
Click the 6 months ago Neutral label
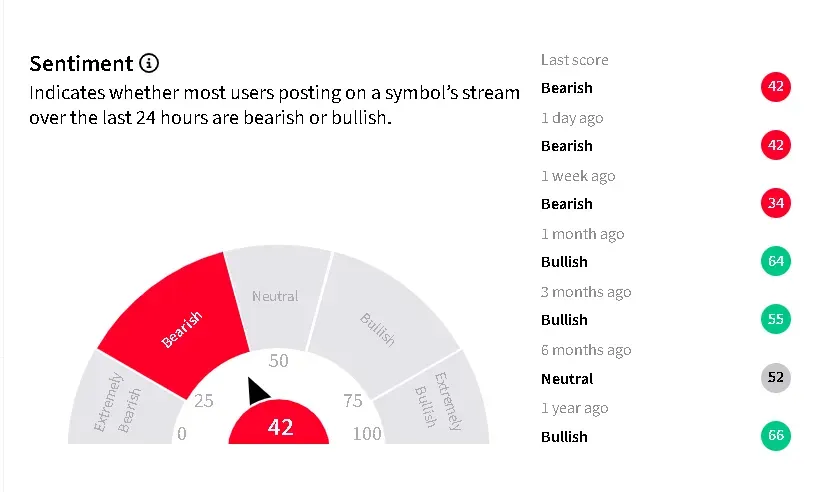[x=567, y=379]
